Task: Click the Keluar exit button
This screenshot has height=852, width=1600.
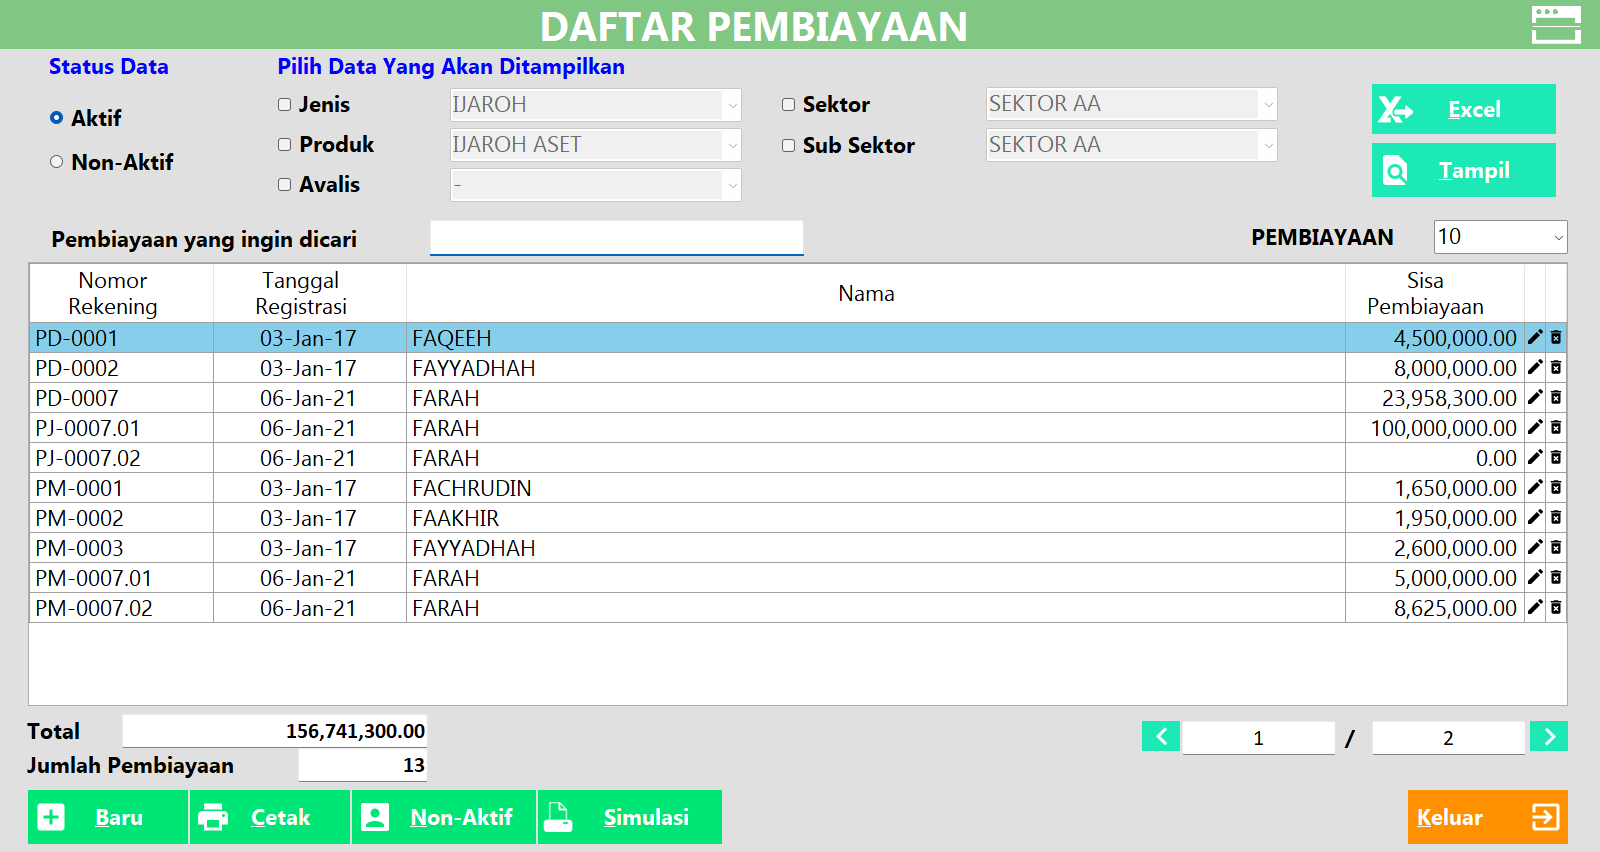Action: click(x=1487, y=817)
